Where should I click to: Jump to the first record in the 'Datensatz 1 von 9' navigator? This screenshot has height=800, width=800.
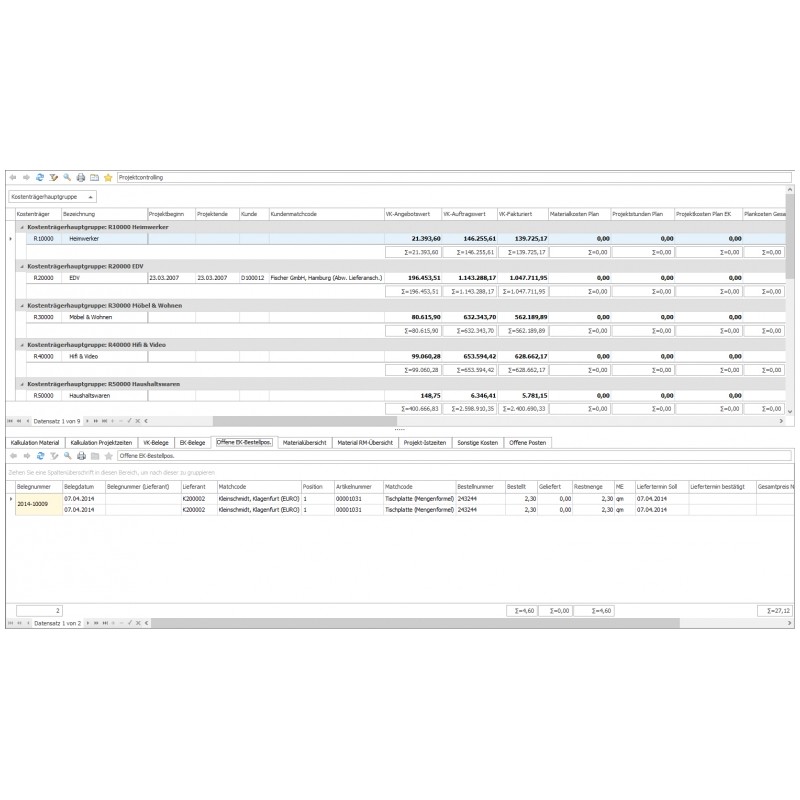click(10, 421)
